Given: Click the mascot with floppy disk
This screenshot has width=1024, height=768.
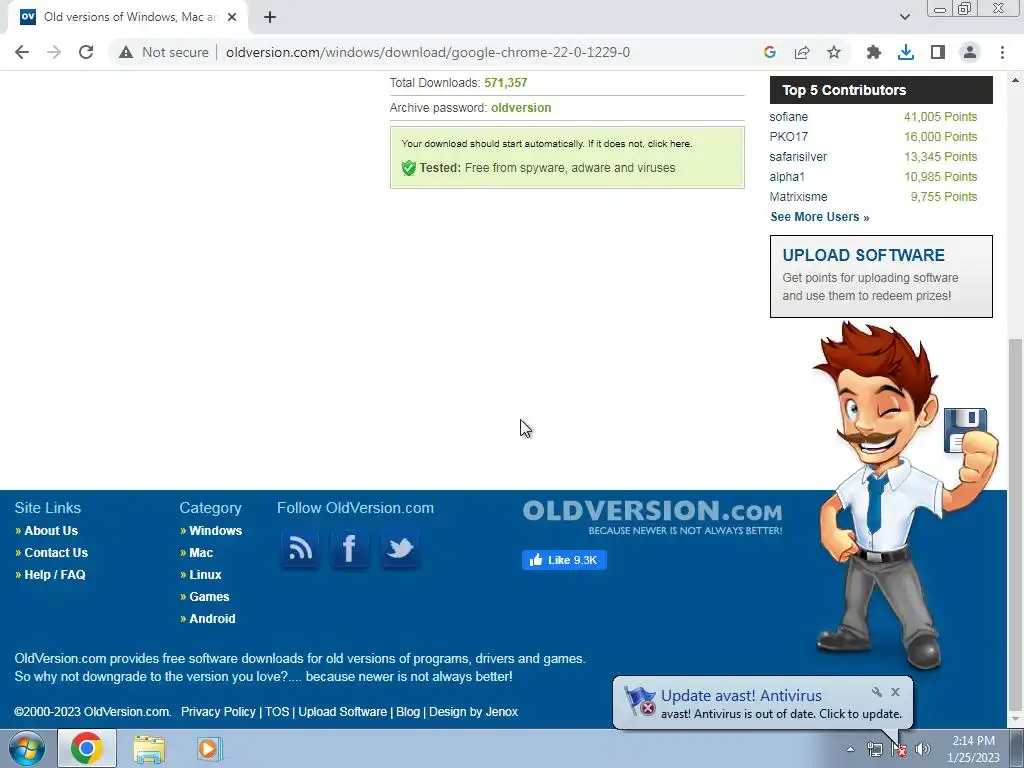Looking at the screenshot, I should (x=904, y=496).
